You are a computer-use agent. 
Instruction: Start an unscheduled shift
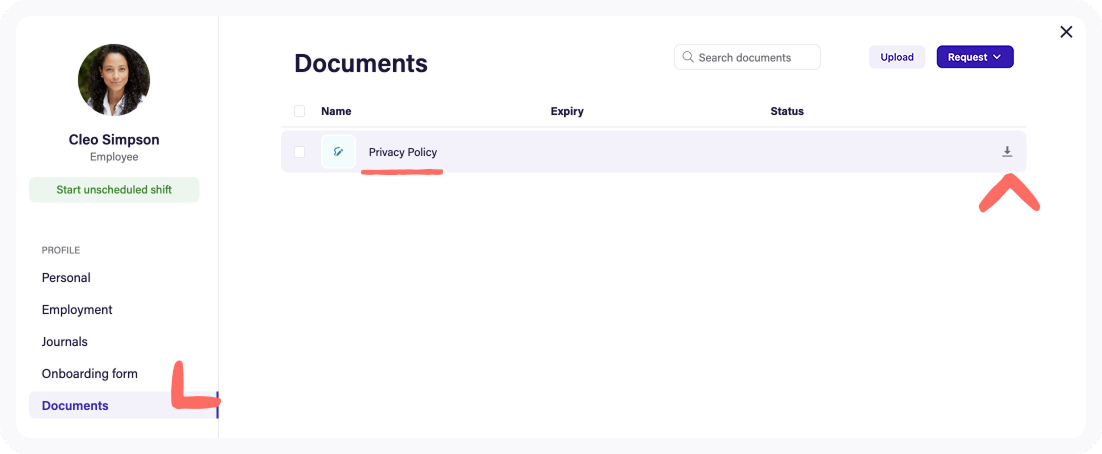pos(114,190)
